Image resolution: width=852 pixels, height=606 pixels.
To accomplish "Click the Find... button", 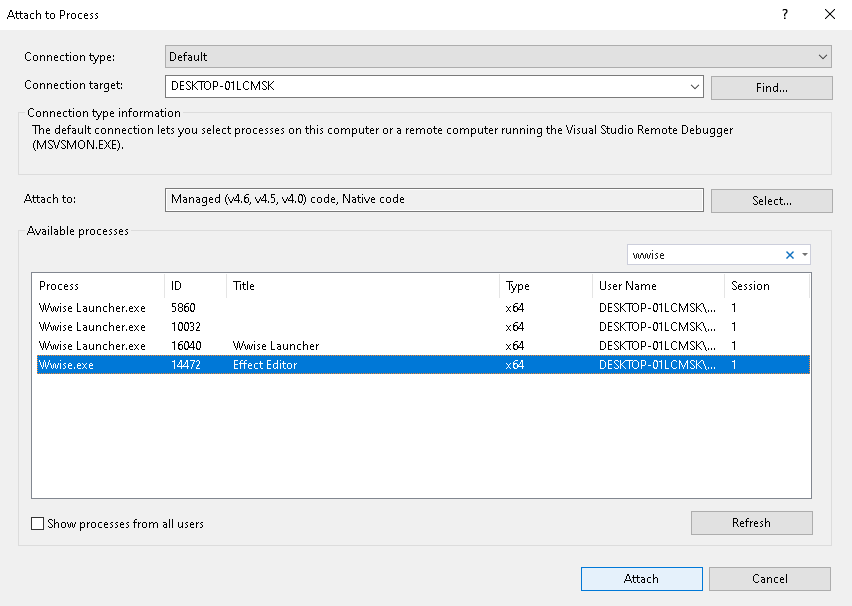I will 772,88.
